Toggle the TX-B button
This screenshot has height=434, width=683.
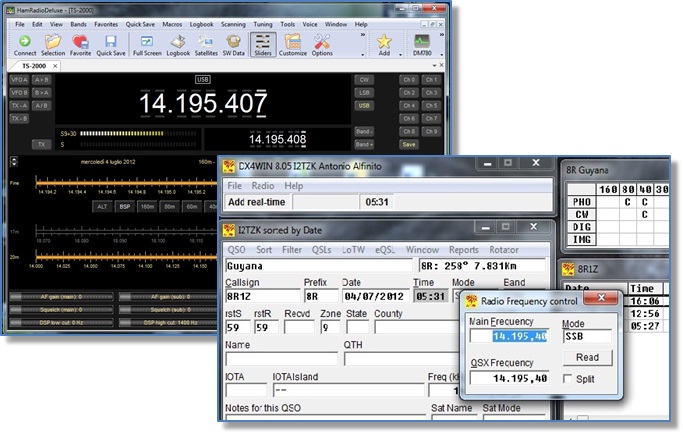(19, 119)
